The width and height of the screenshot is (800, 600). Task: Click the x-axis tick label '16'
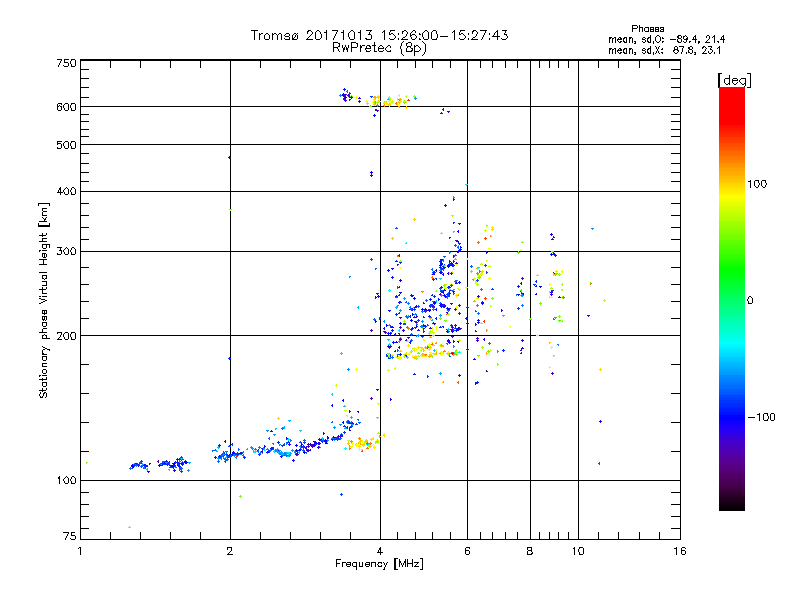[x=680, y=551]
